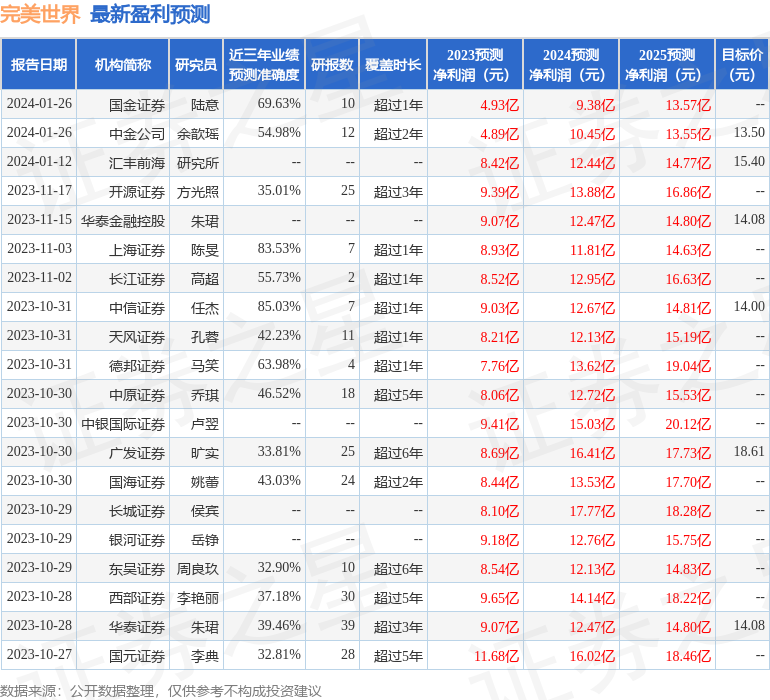Click researcher name 马笑

click(x=205, y=366)
